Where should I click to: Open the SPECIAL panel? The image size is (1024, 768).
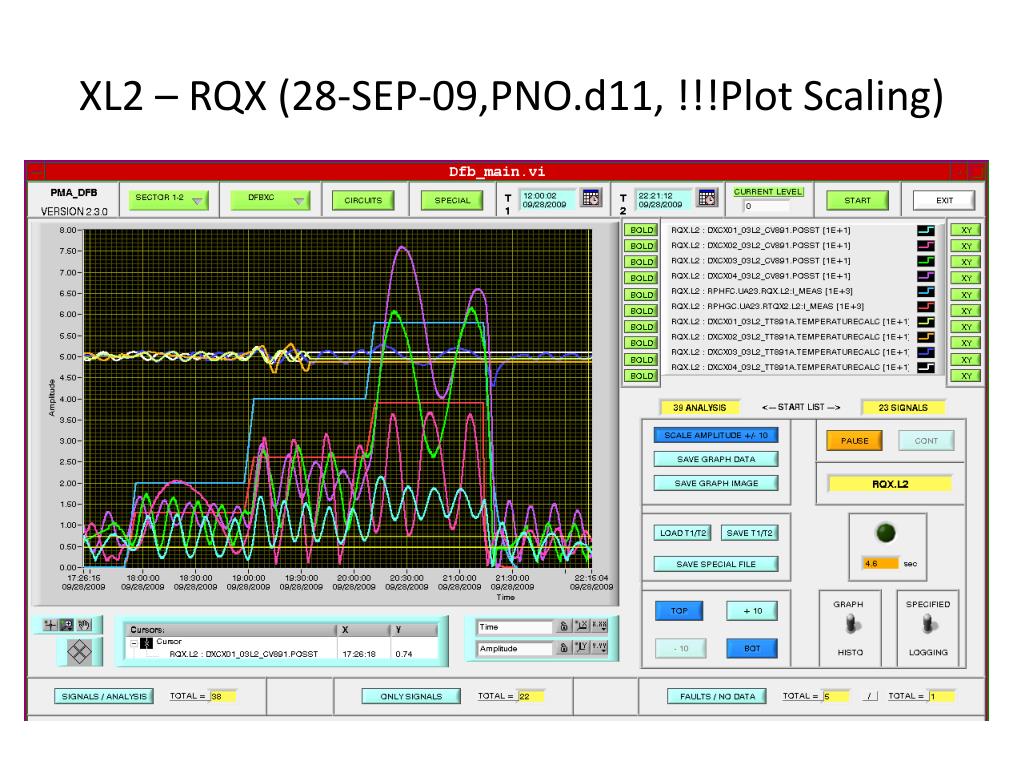452,200
